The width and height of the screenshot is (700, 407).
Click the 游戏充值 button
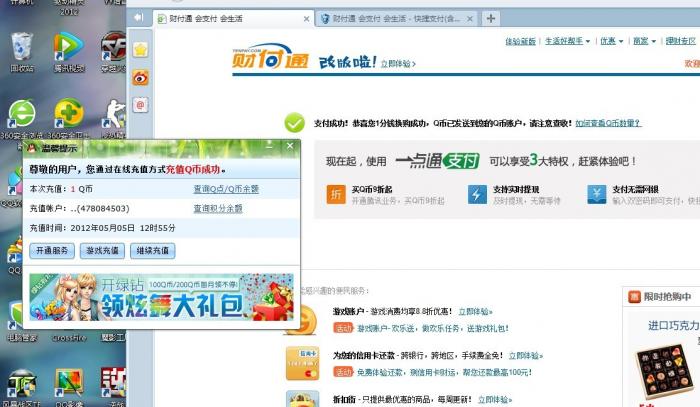click(x=102, y=250)
